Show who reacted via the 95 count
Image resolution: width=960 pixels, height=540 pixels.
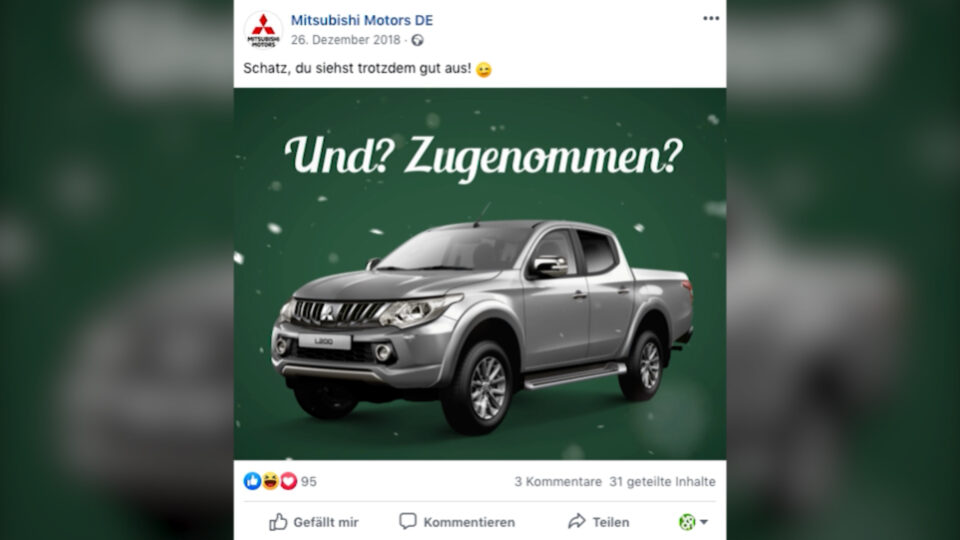(x=309, y=482)
